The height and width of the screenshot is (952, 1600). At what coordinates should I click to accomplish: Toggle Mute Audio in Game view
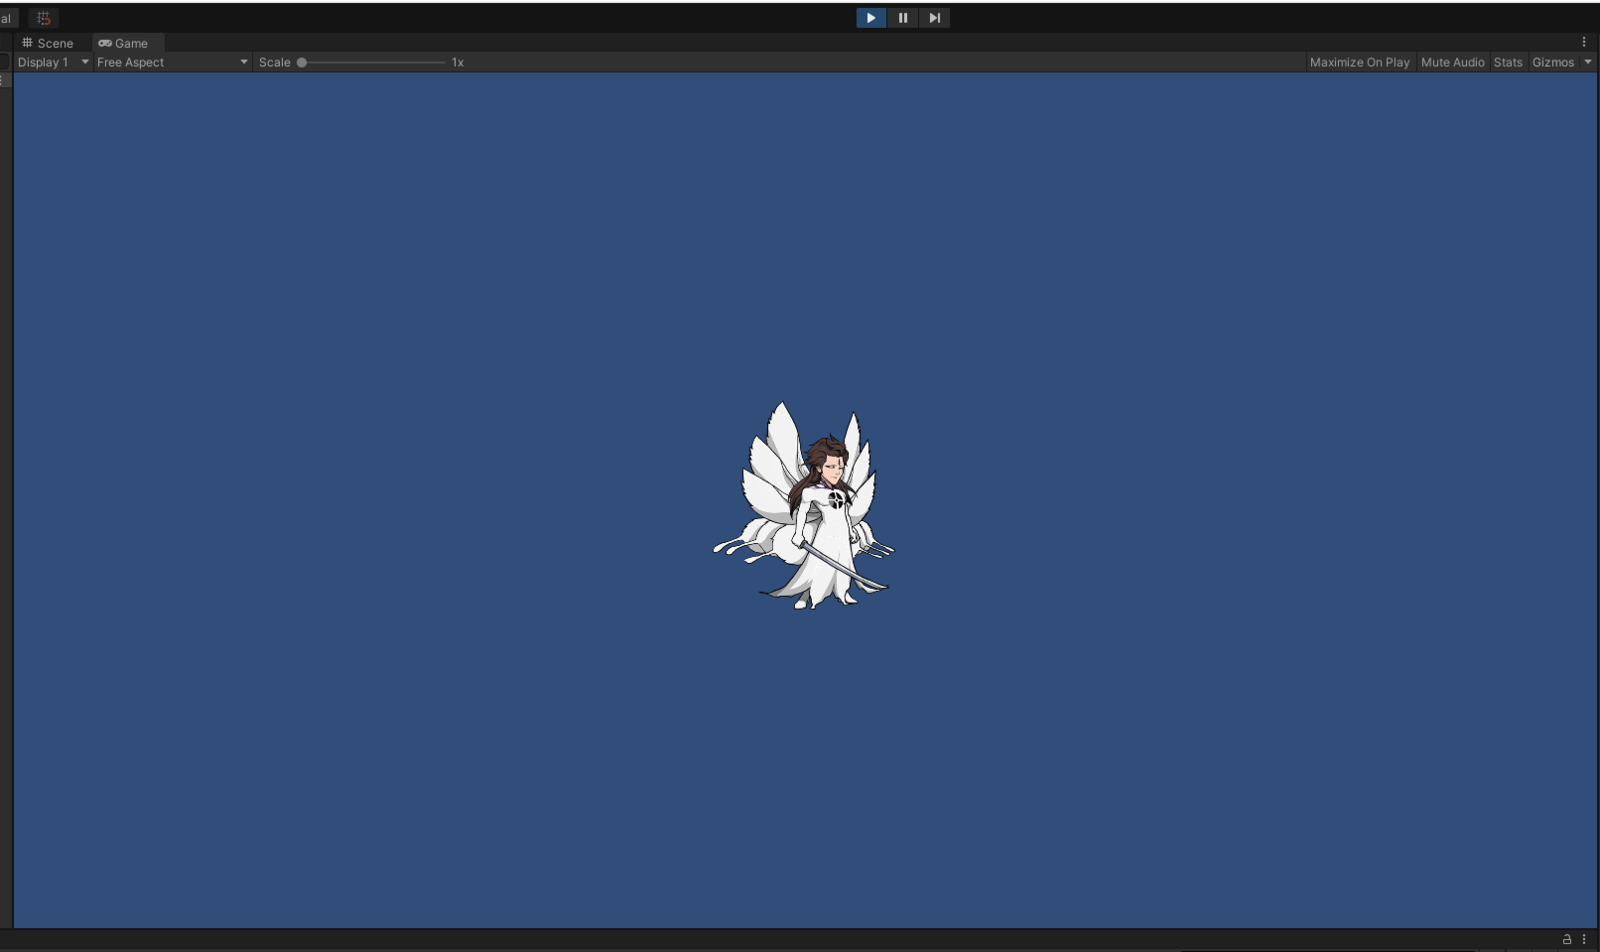[x=1452, y=62]
